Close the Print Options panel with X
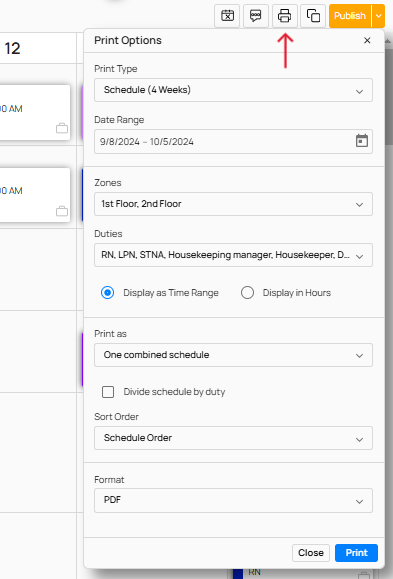 pyautogui.click(x=367, y=40)
